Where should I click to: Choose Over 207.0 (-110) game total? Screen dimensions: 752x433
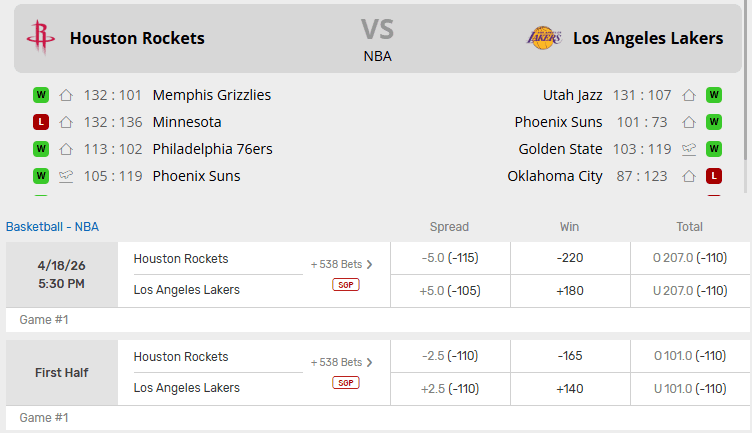(690, 258)
